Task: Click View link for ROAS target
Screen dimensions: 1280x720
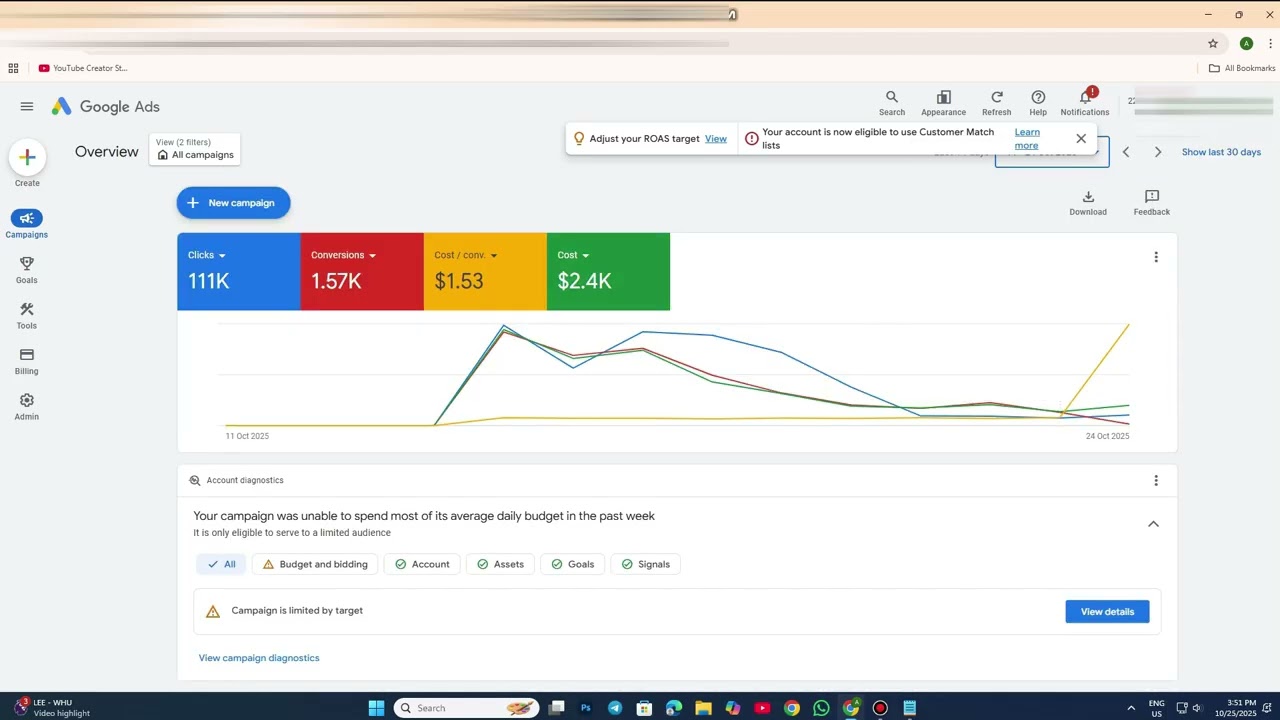Action: (716, 139)
